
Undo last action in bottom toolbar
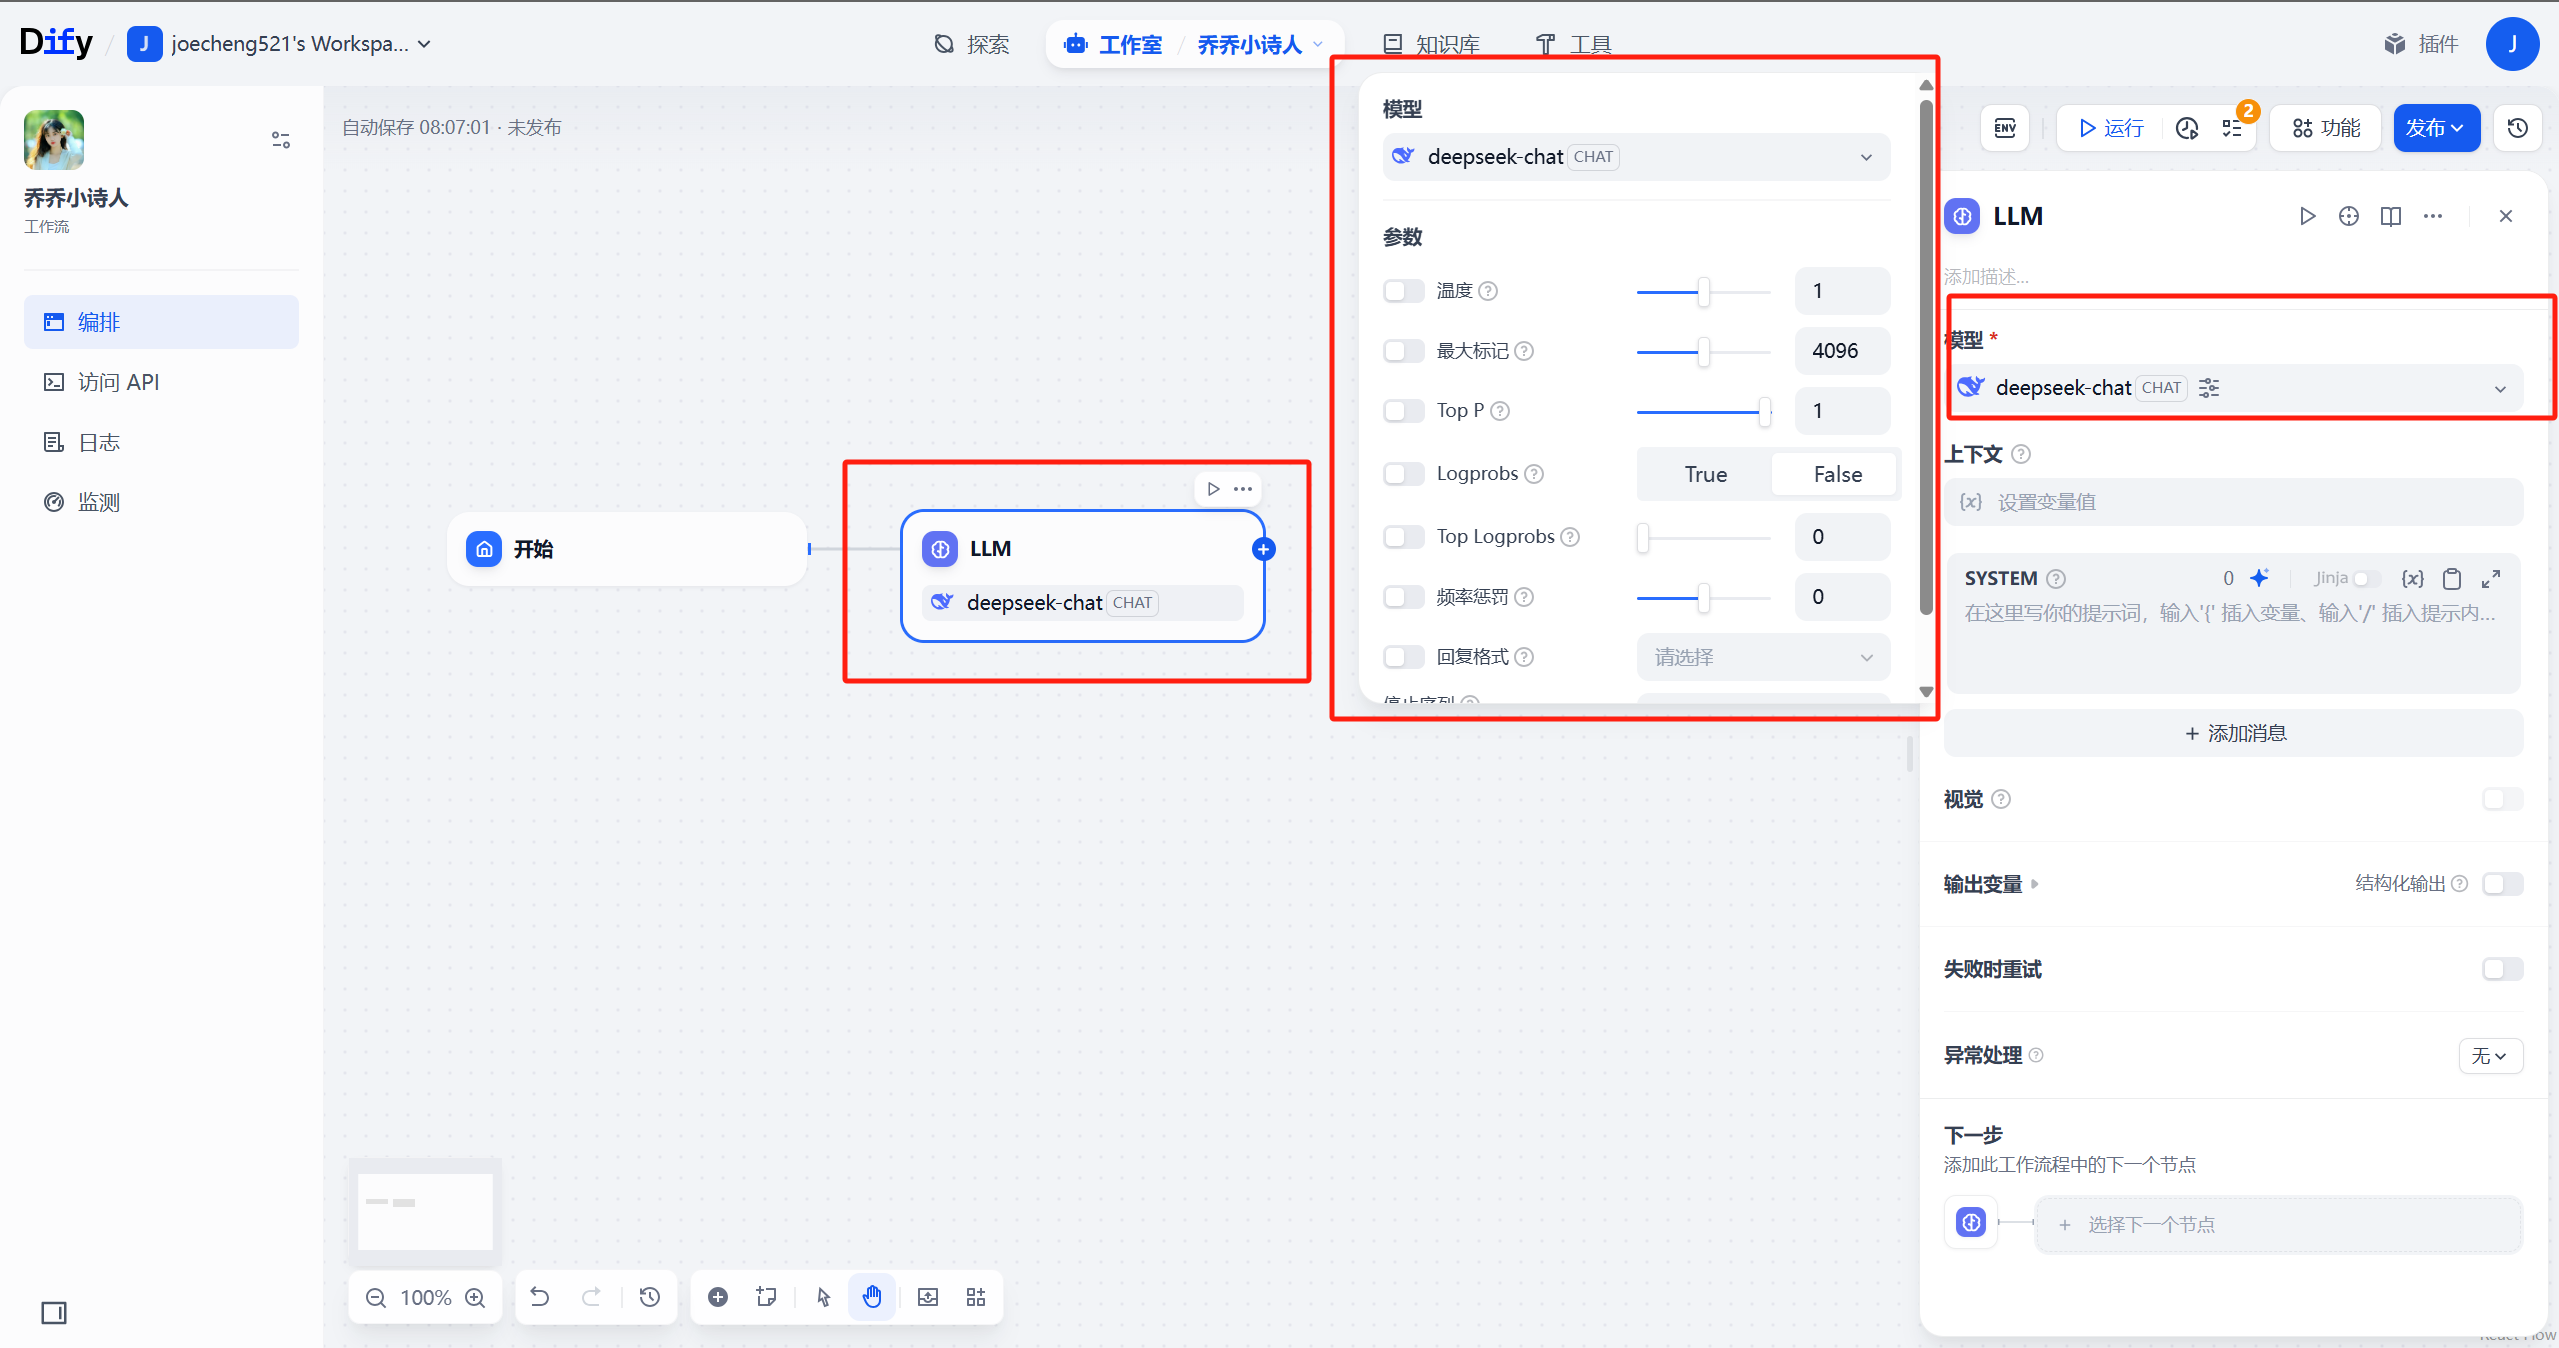point(540,1297)
